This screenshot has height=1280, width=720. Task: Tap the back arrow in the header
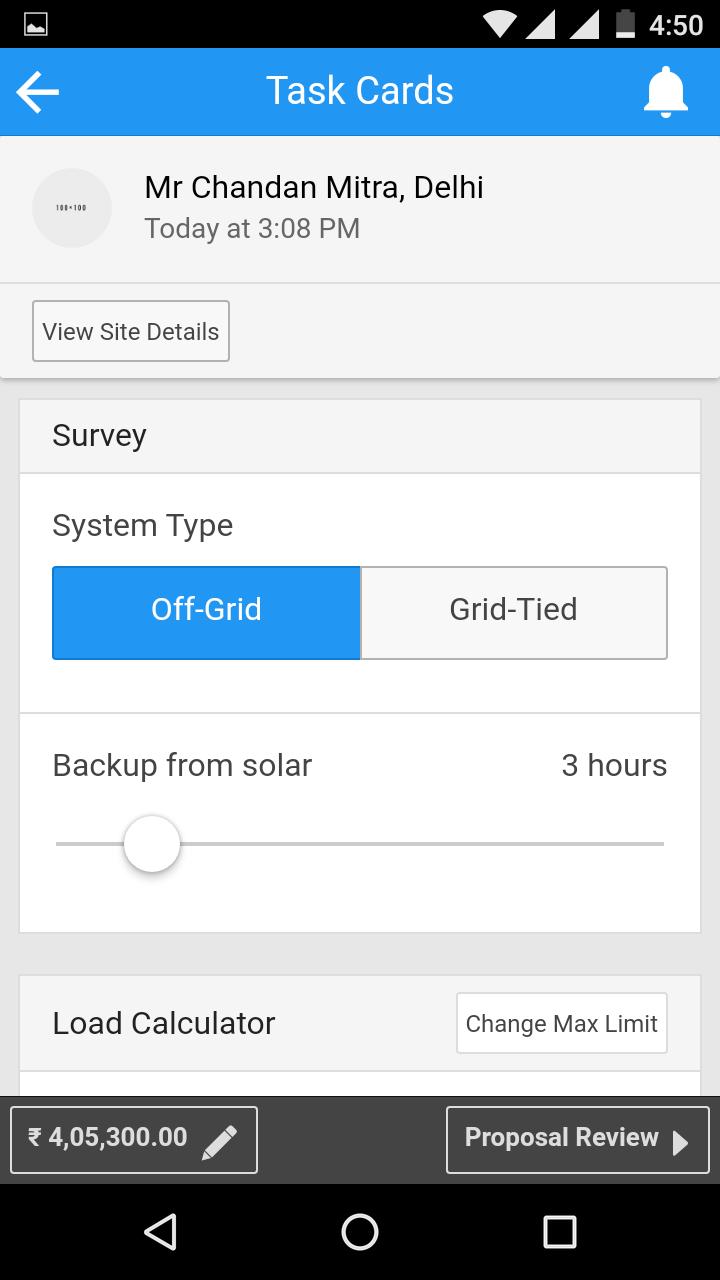coord(38,92)
